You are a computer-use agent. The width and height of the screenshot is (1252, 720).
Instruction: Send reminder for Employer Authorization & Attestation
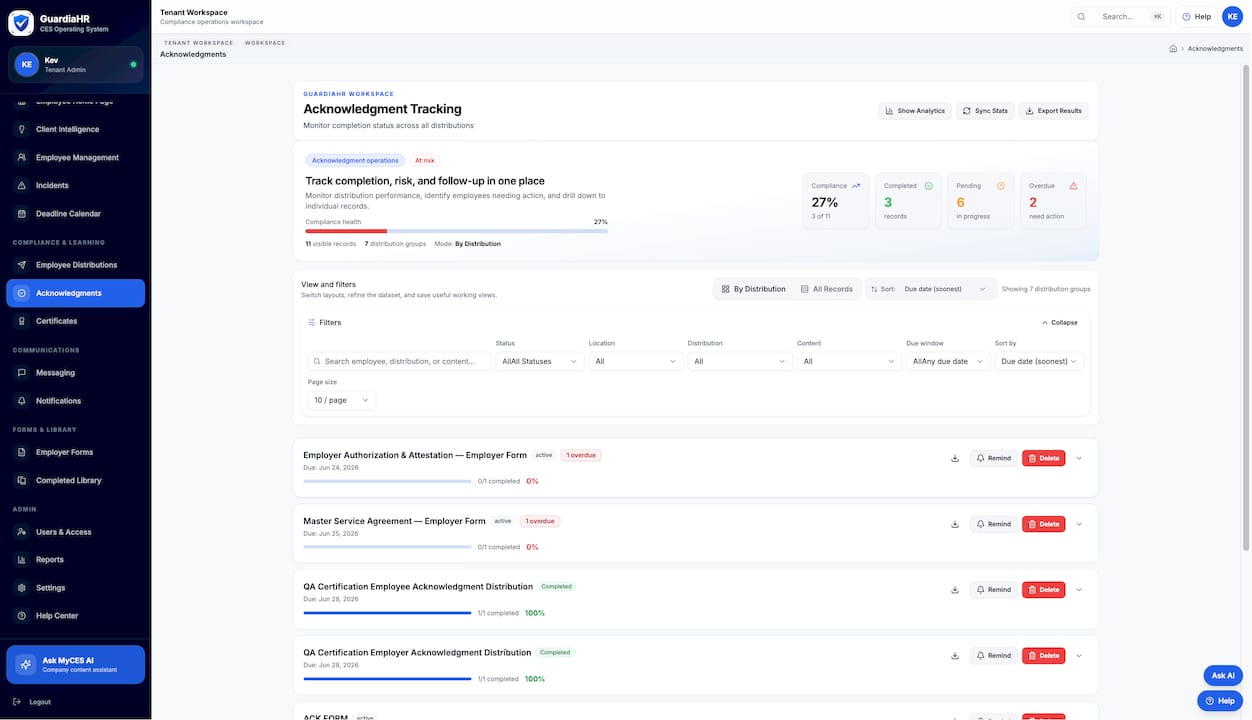coord(993,458)
